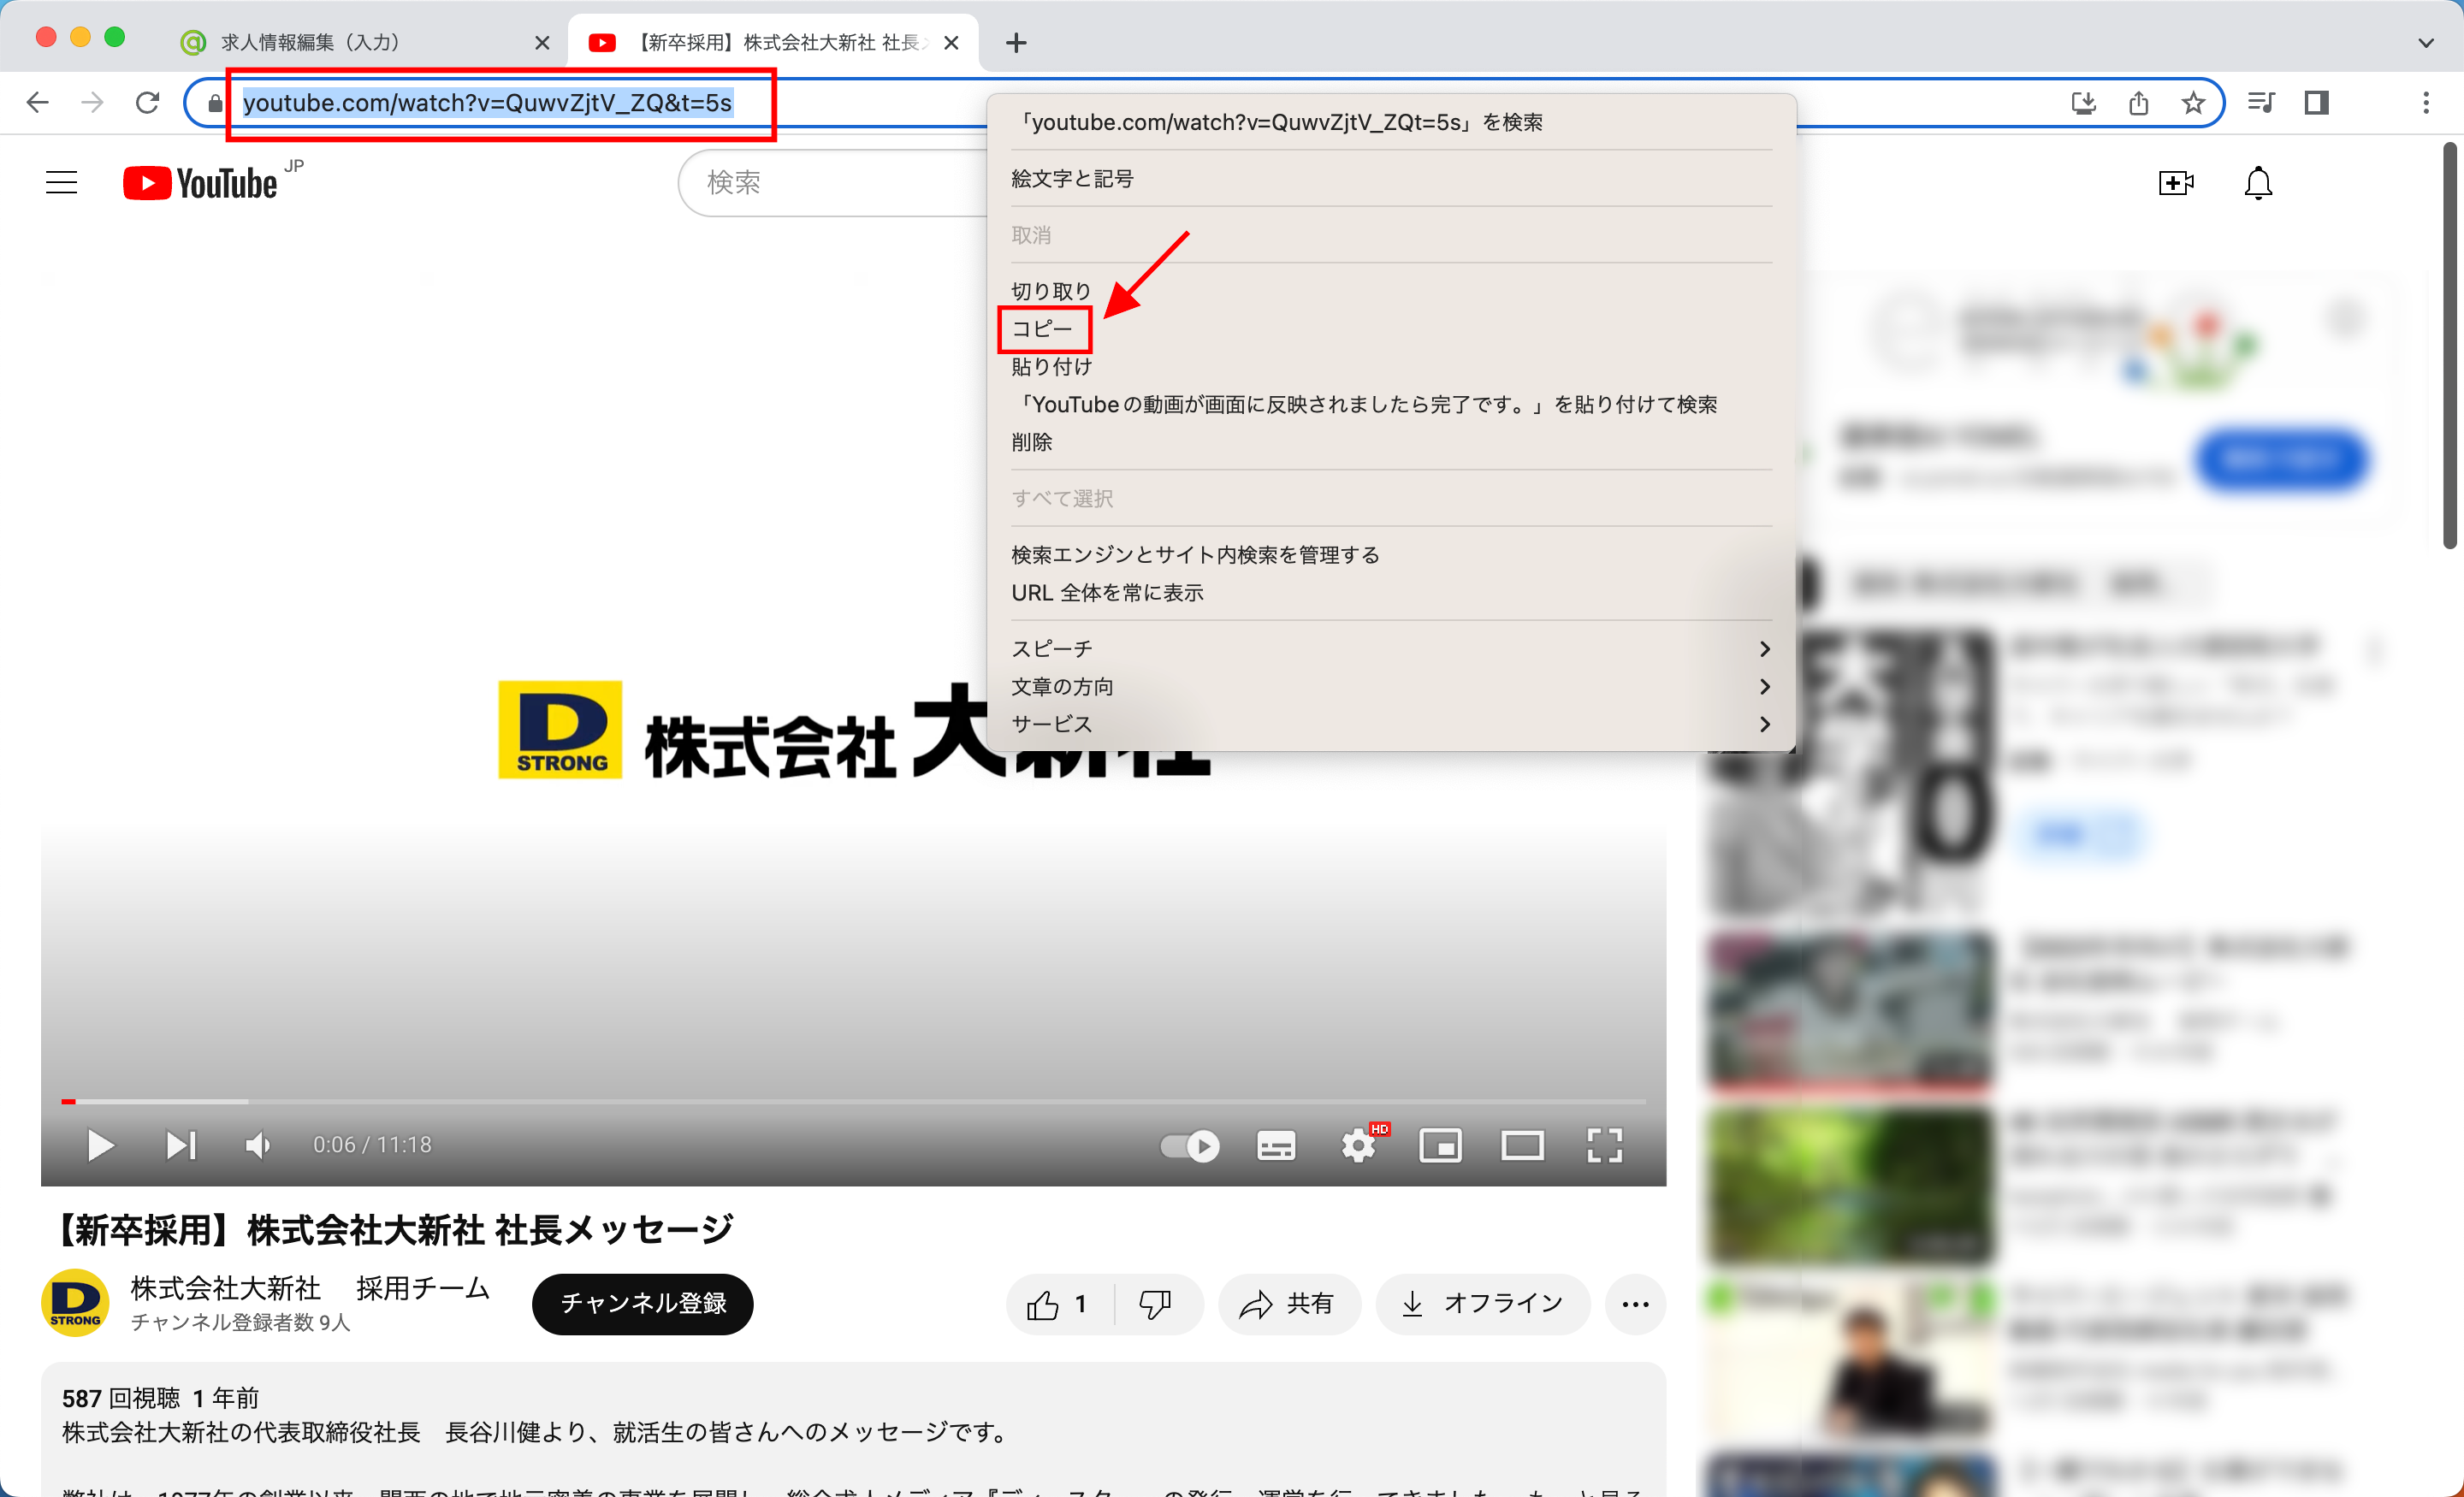This screenshot has width=2464, height=1497.
Task: Open the media control queue icon
Action: (x=2261, y=103)
